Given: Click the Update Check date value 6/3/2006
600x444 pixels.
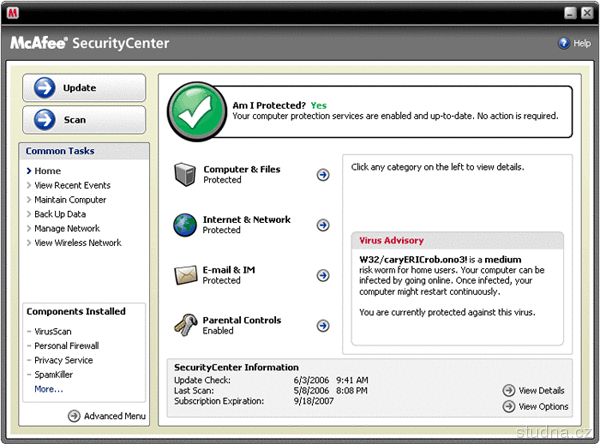Looking at the screenshot, I should (x=311, y=380).
